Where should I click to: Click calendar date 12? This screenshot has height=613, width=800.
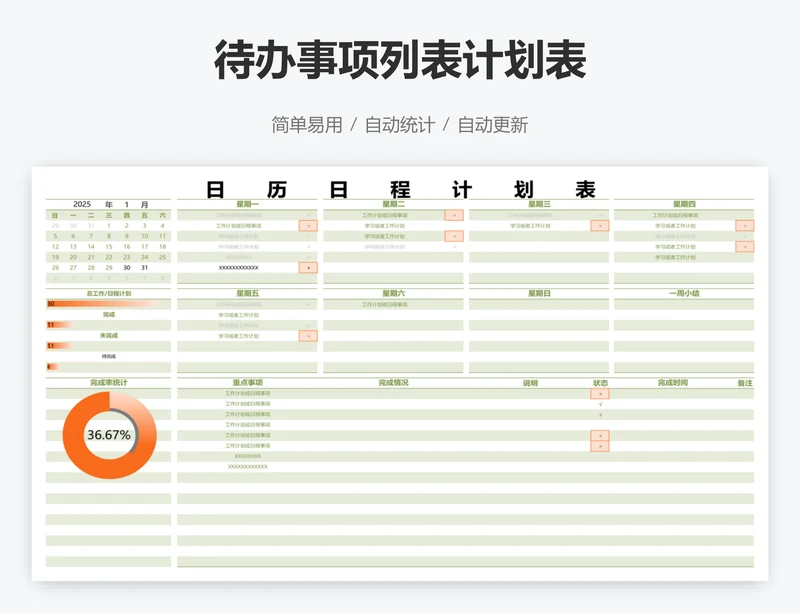[55, 247]
